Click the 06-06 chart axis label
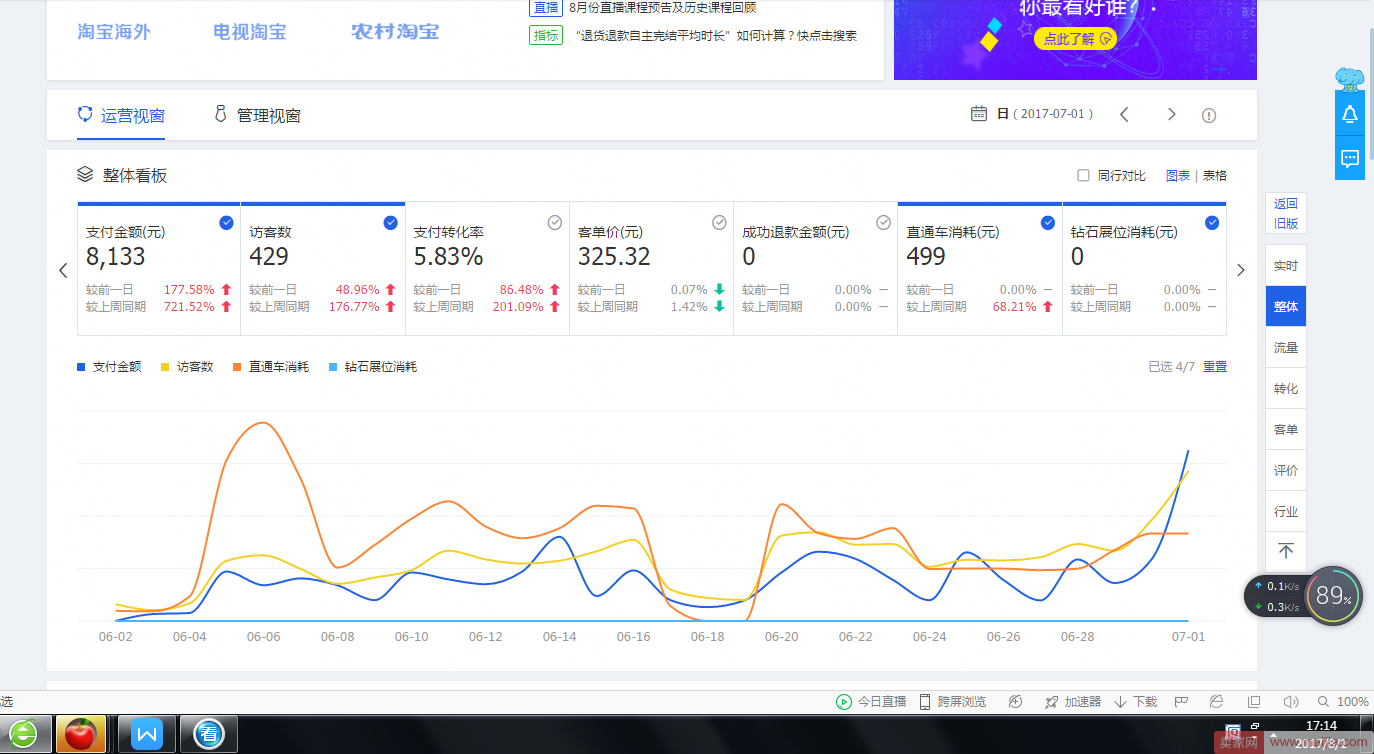 [x=263, y=636]
